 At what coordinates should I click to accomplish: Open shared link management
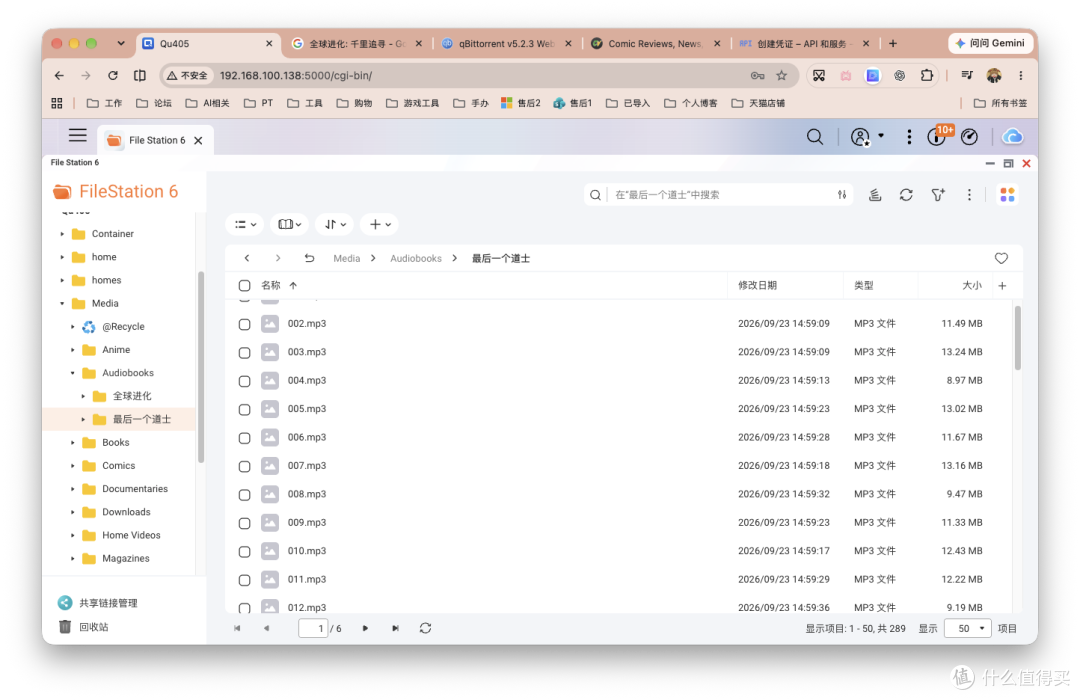[97, 603]
